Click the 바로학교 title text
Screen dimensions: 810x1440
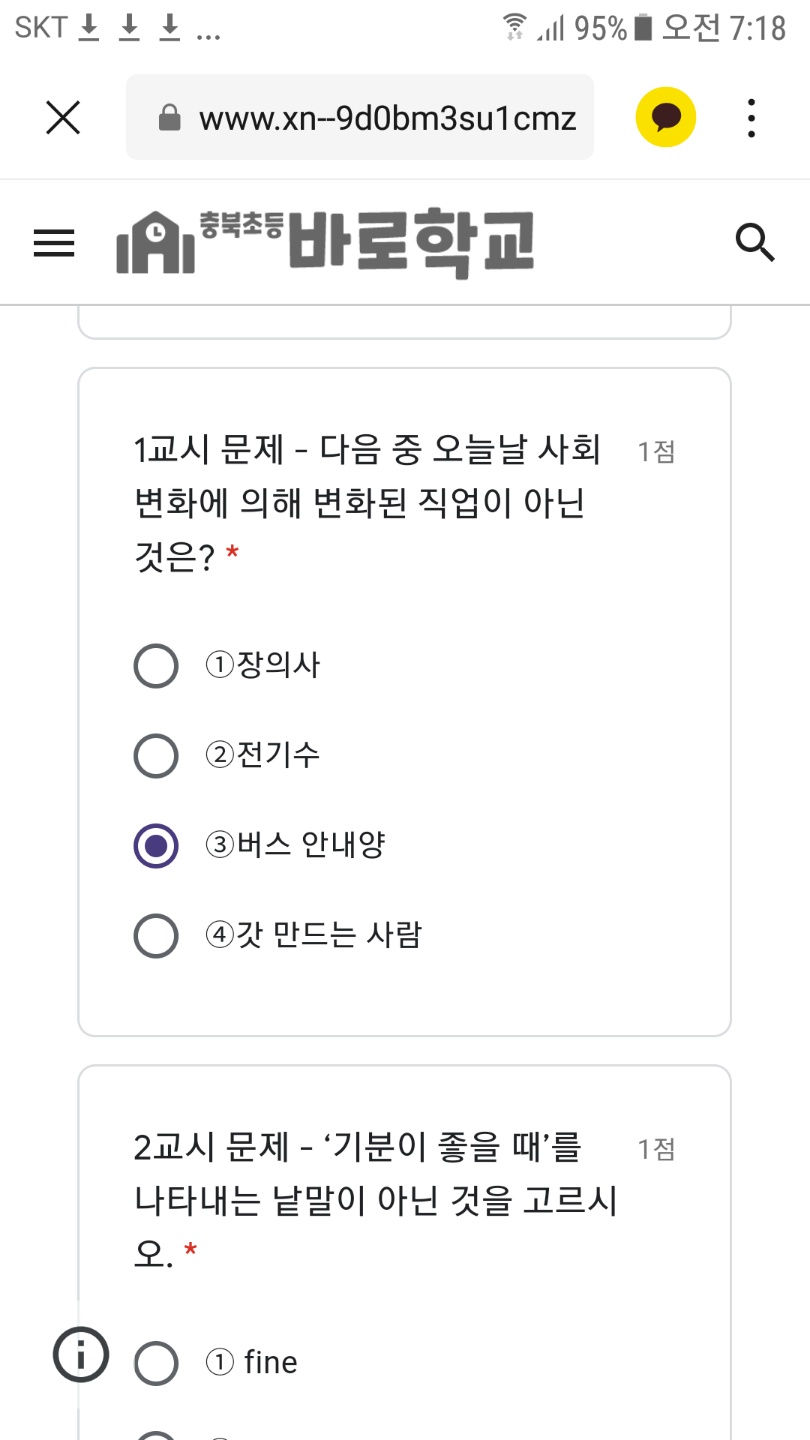(411, 243)
